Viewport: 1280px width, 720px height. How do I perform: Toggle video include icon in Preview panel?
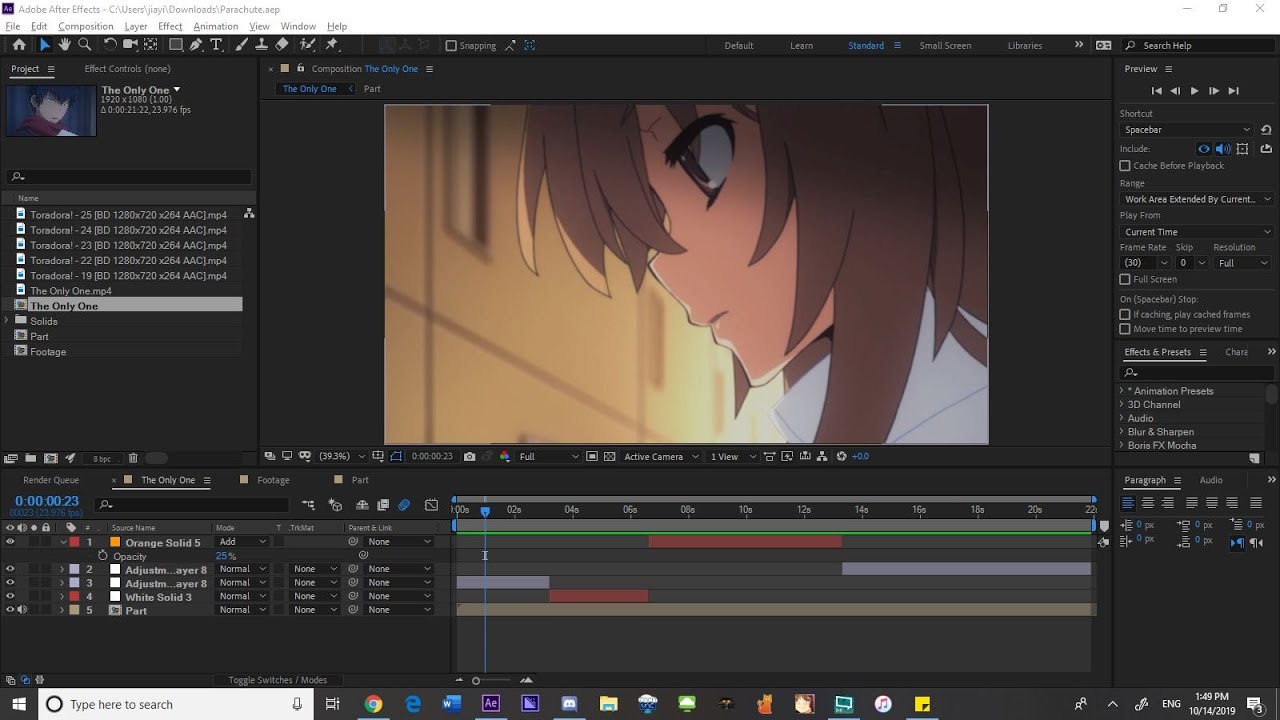pyautogui.click(x=1204, y=149)
